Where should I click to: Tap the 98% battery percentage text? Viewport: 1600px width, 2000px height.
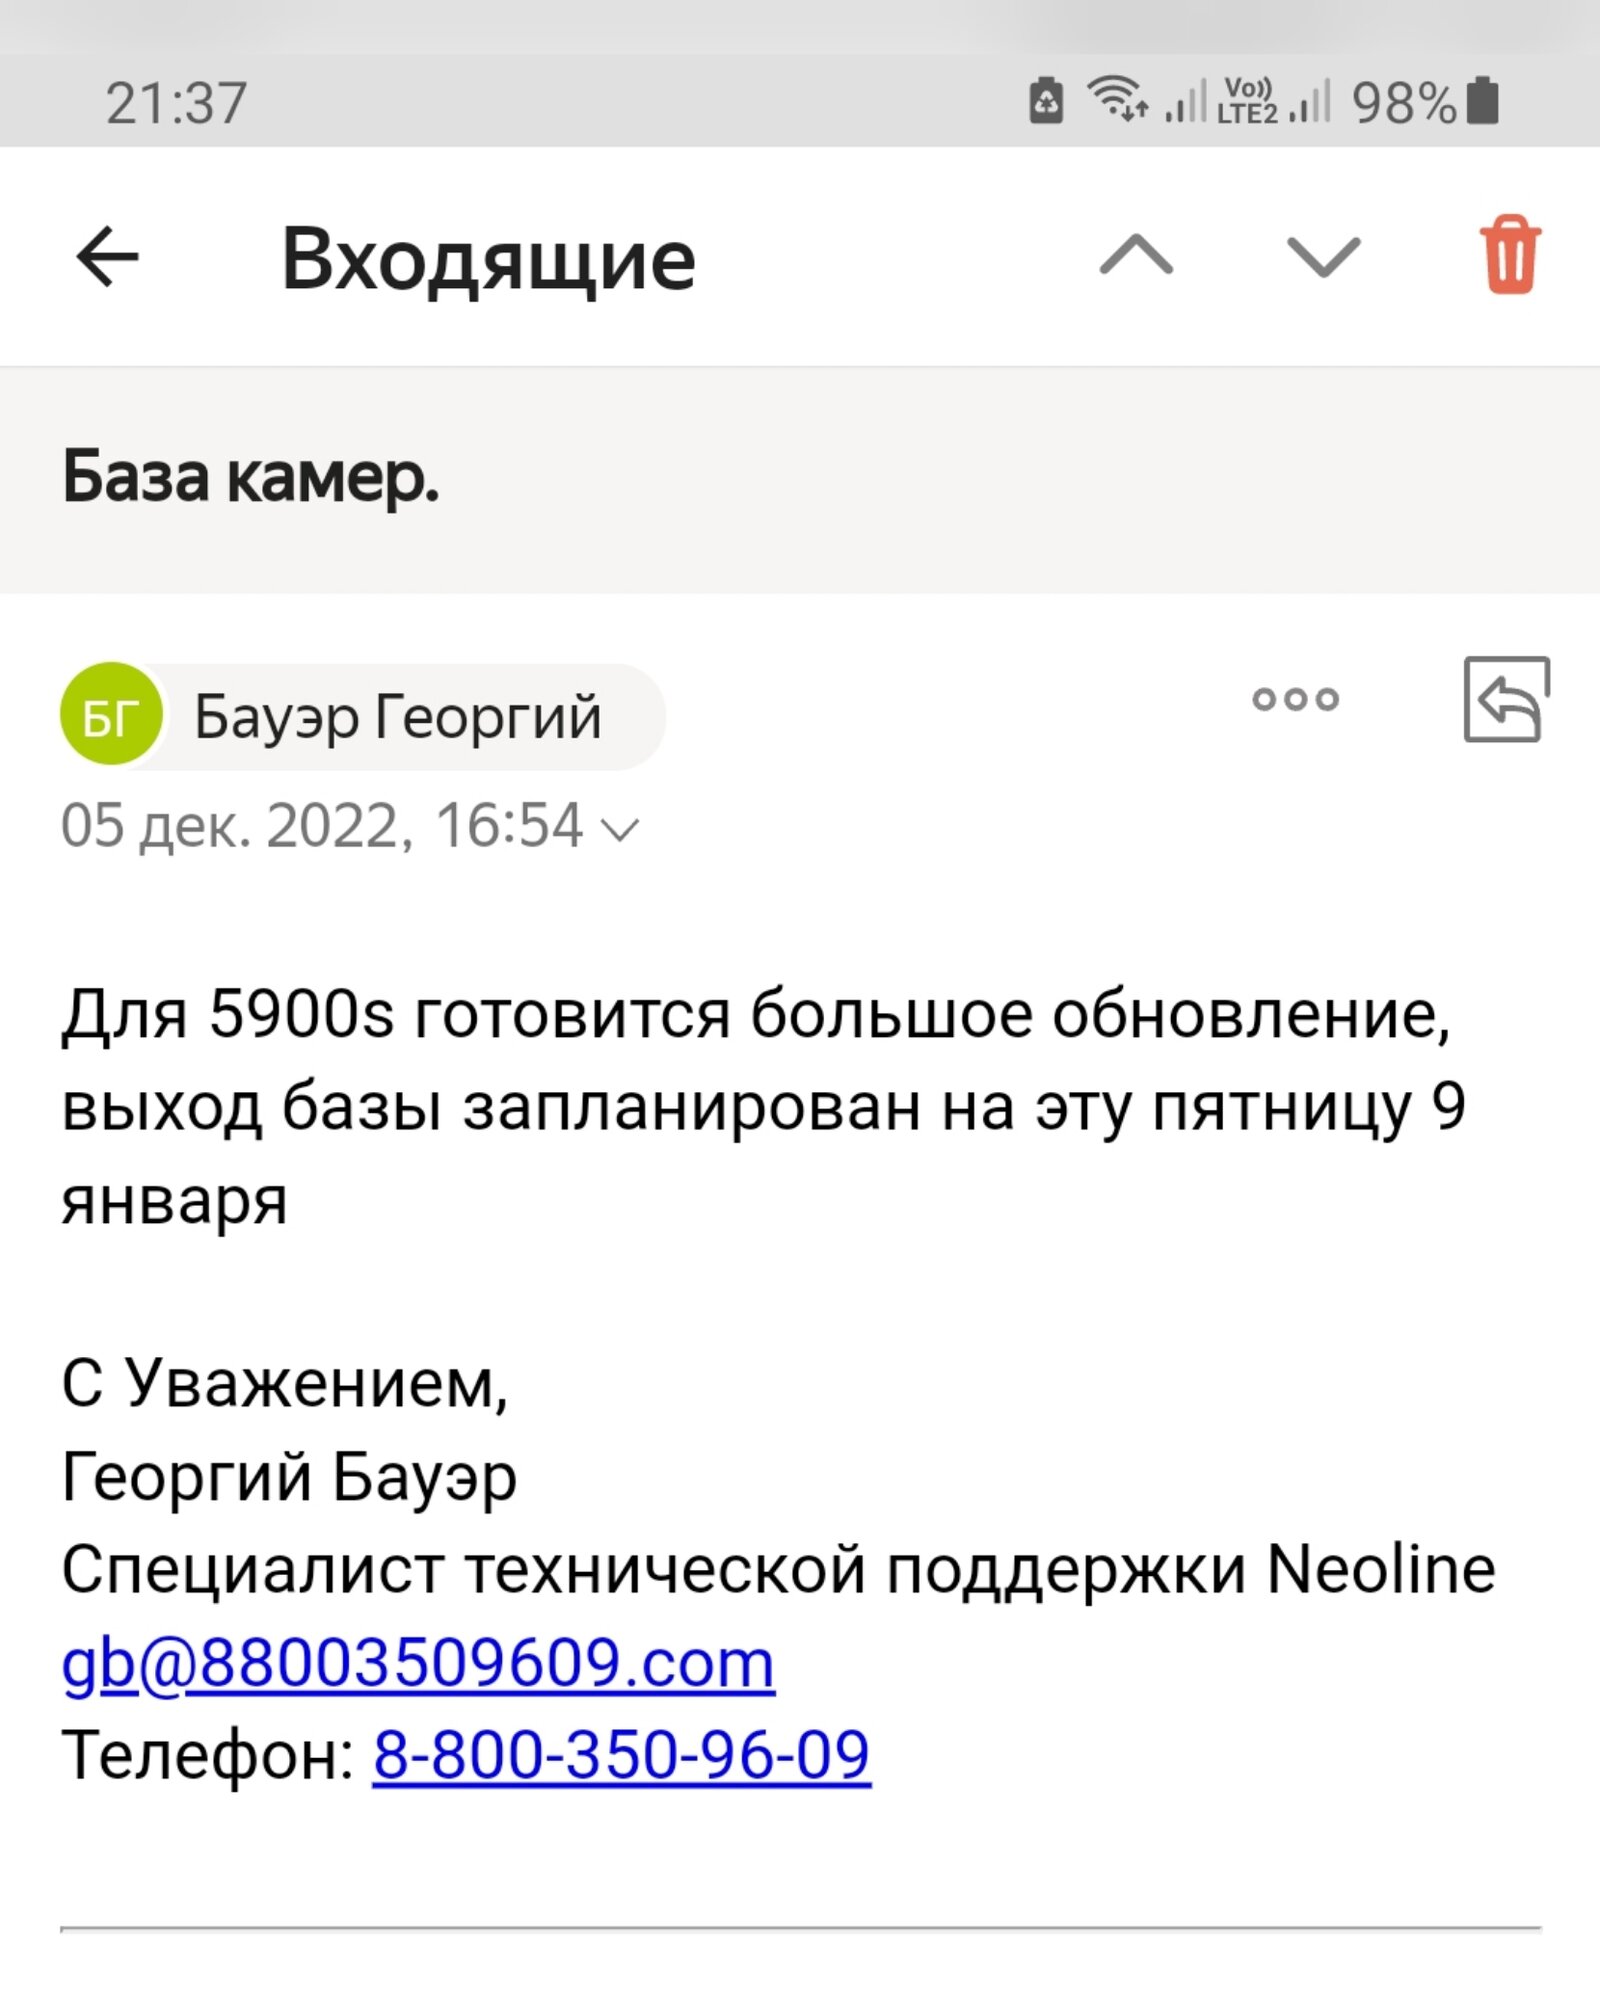coord(1402,102)
